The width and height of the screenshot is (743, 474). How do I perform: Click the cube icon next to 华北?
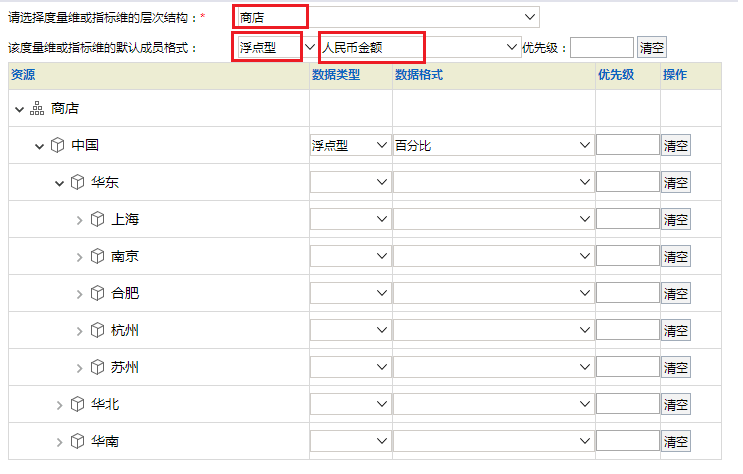(77, 404)
